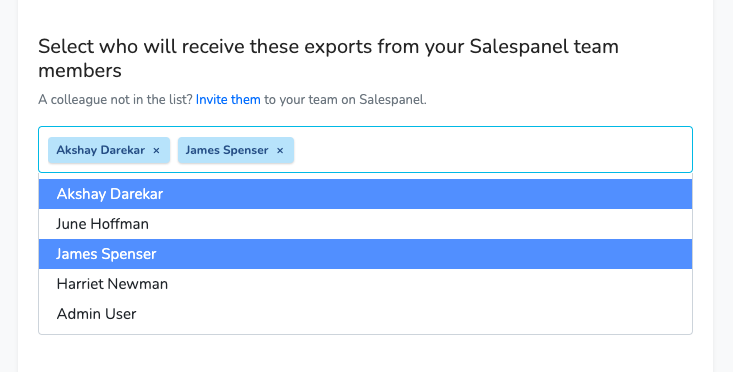Open the Invite them link
Viewport: 733px width, 372px height.
coord(228,100)
